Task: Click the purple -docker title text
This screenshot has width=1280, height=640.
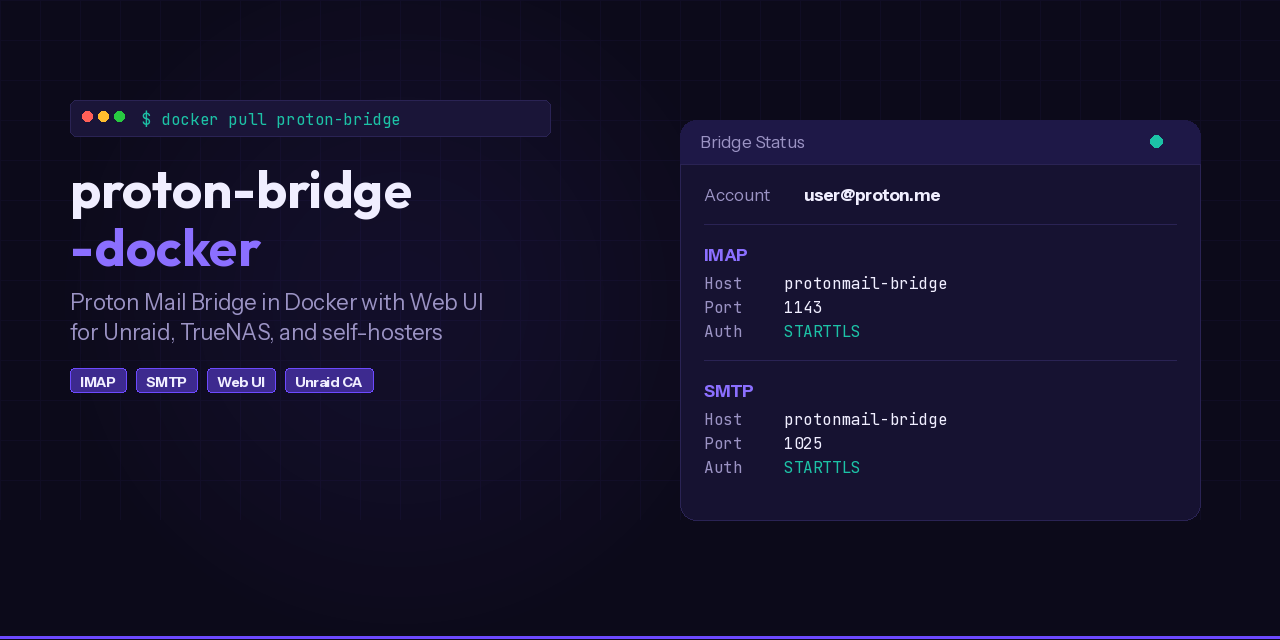Action: click(x=165, y=249)
